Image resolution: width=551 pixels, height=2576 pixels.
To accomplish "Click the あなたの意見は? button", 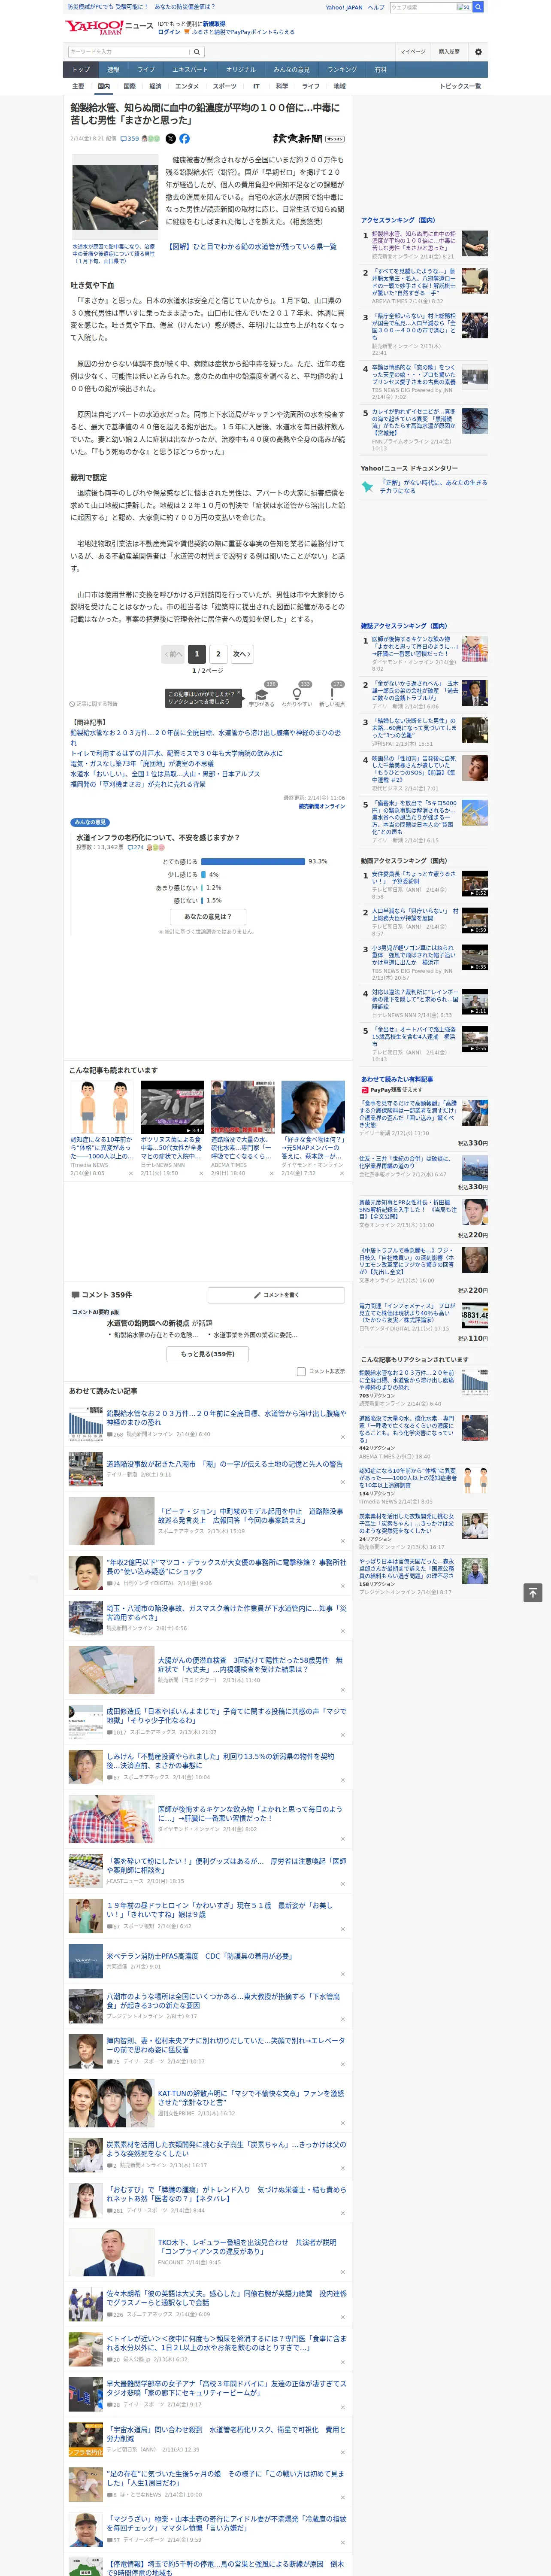I will [x=208, y=916].
